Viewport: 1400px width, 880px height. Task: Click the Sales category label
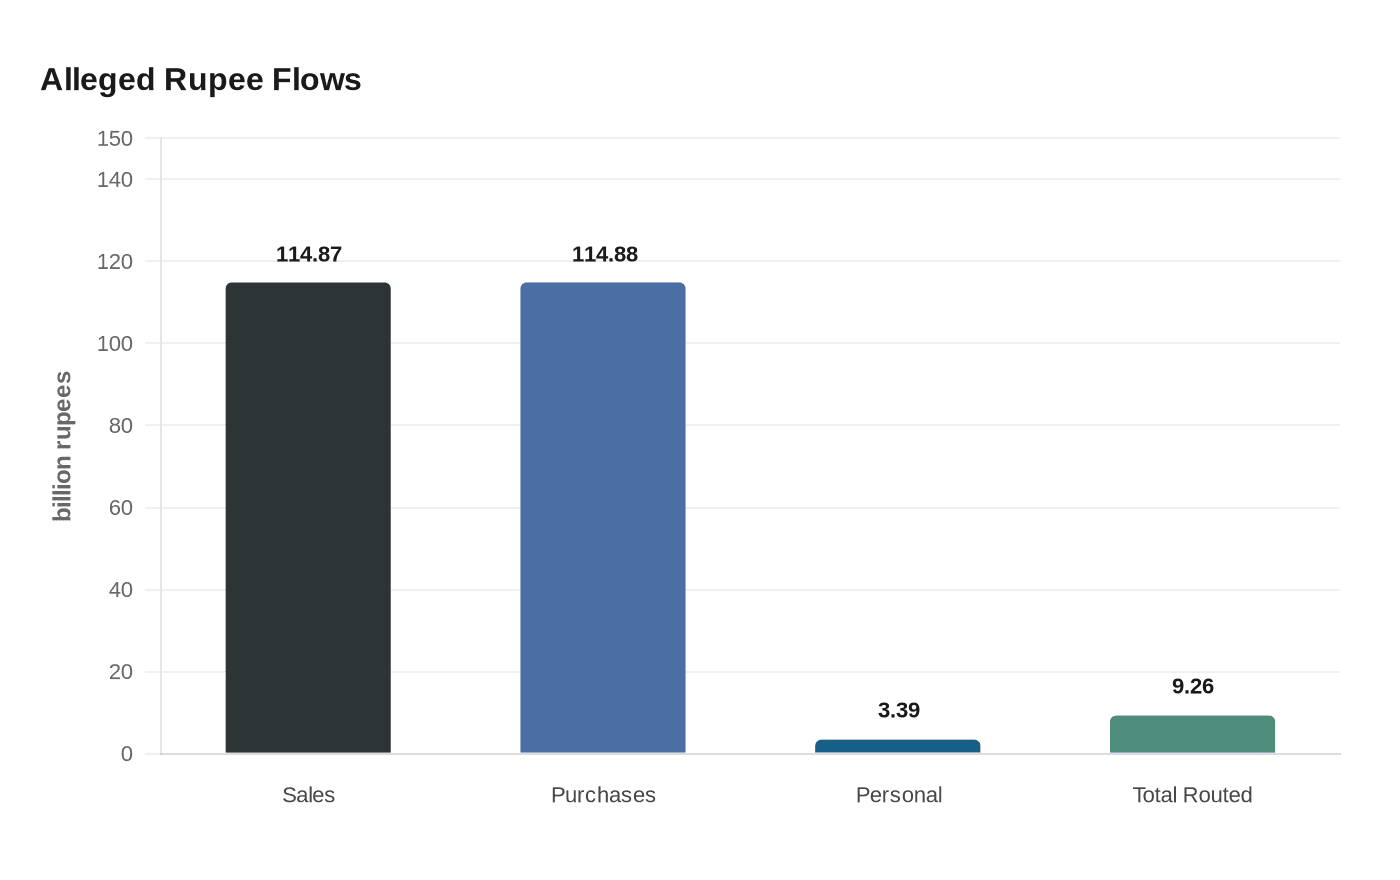308,795
